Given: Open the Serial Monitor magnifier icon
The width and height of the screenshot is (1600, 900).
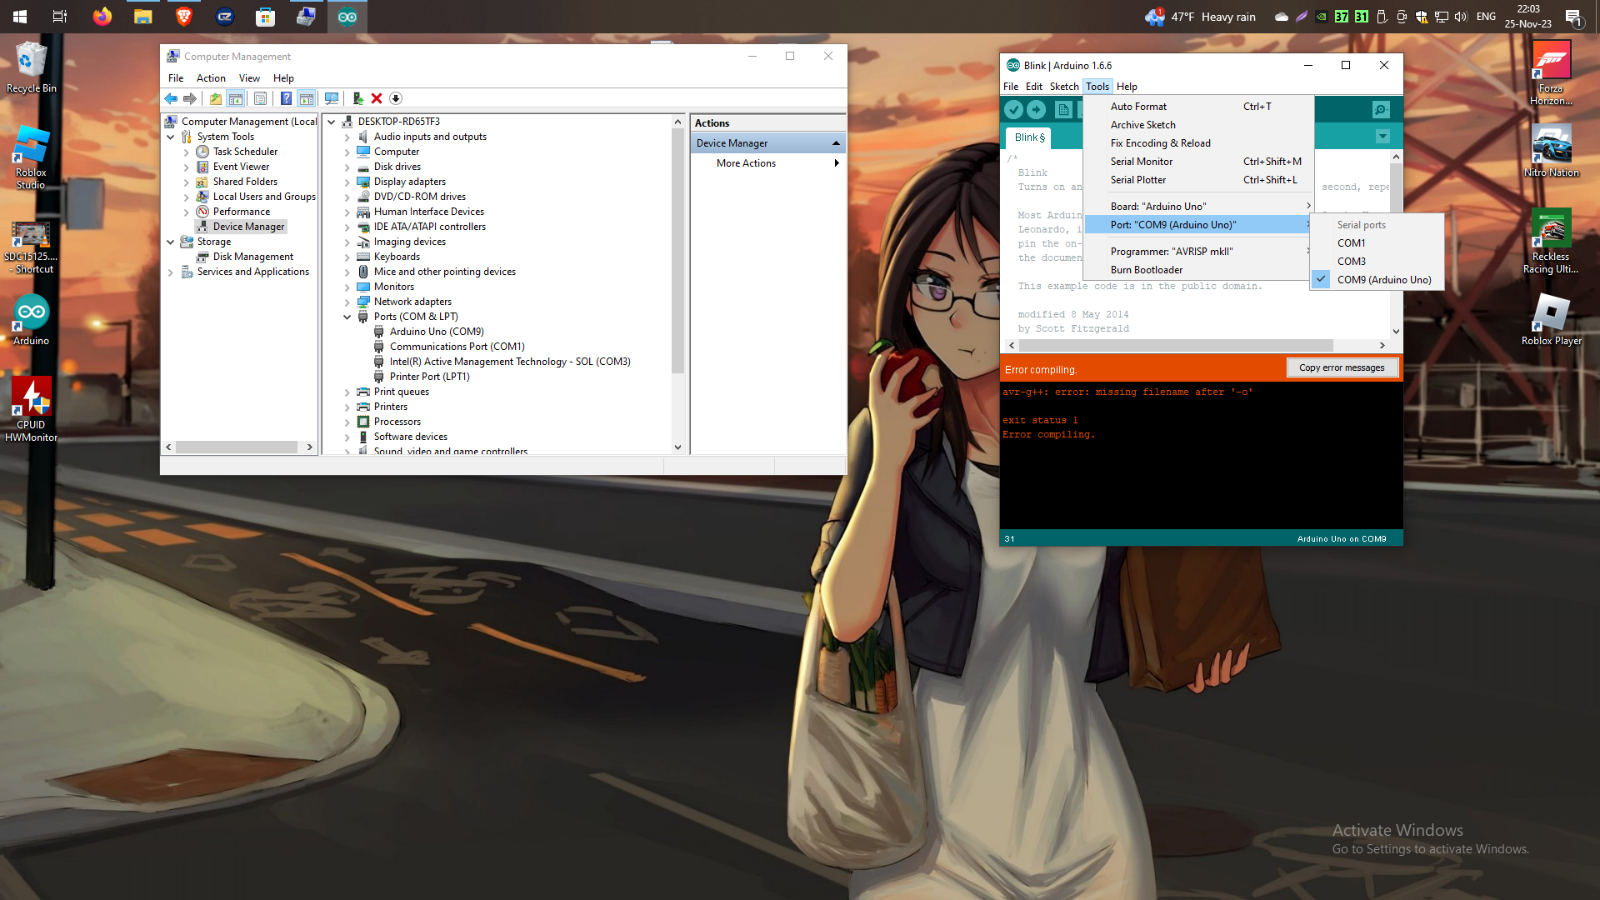Looking at the screenshot, I should click(x=1381, y=110).
